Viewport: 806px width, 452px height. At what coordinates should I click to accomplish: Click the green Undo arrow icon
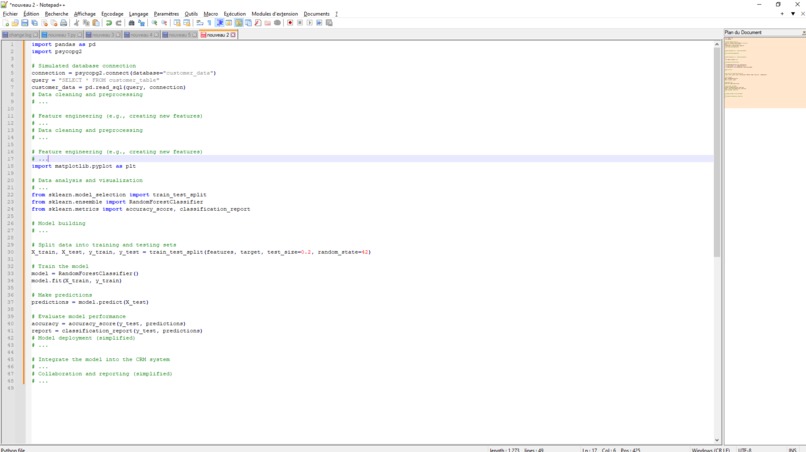(x=108, y=23)
